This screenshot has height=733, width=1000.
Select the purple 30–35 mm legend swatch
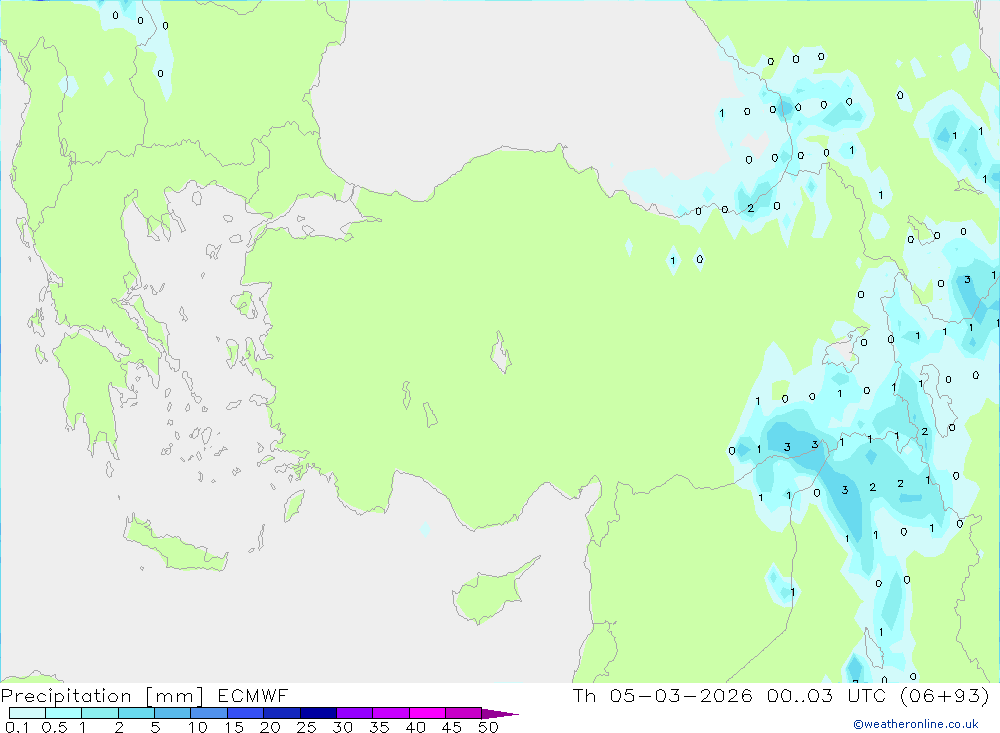pos(353,713)
